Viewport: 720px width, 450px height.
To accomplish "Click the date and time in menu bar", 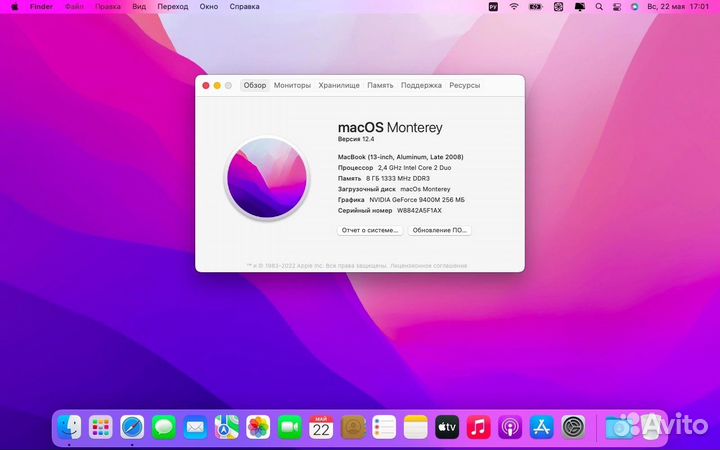I will (x=678, y=6).
